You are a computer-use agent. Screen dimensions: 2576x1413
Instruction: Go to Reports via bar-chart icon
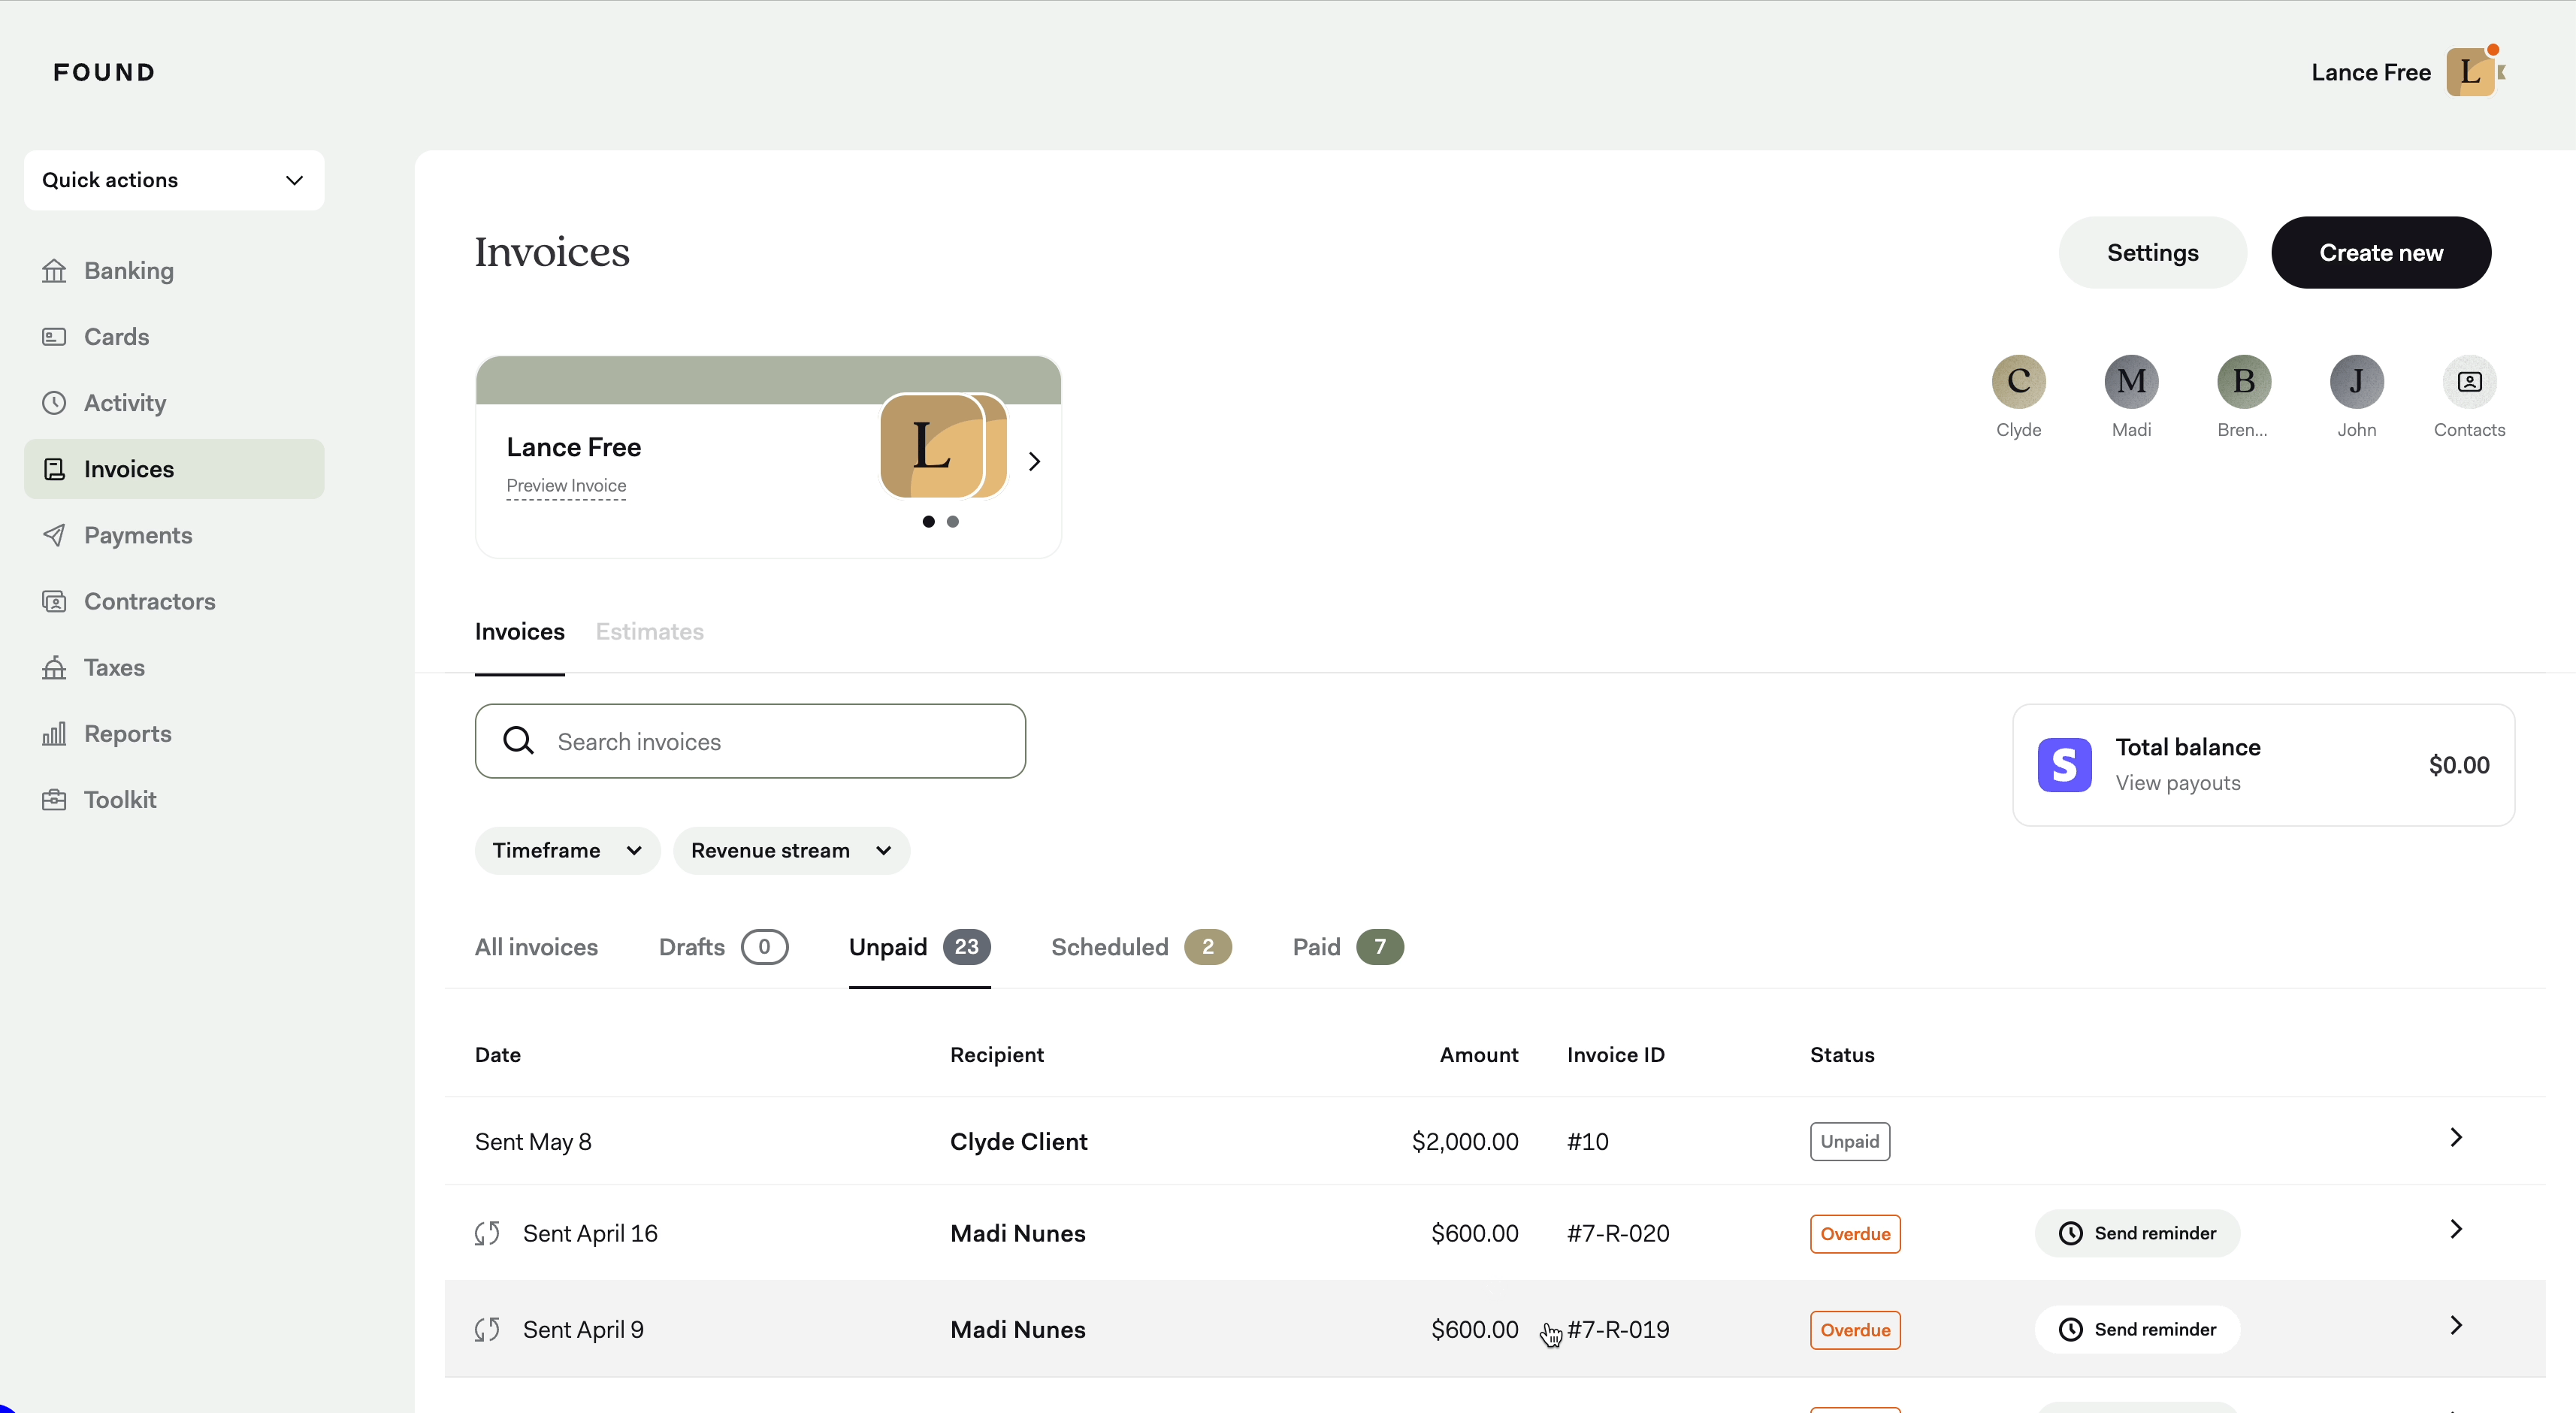[54, 734]
